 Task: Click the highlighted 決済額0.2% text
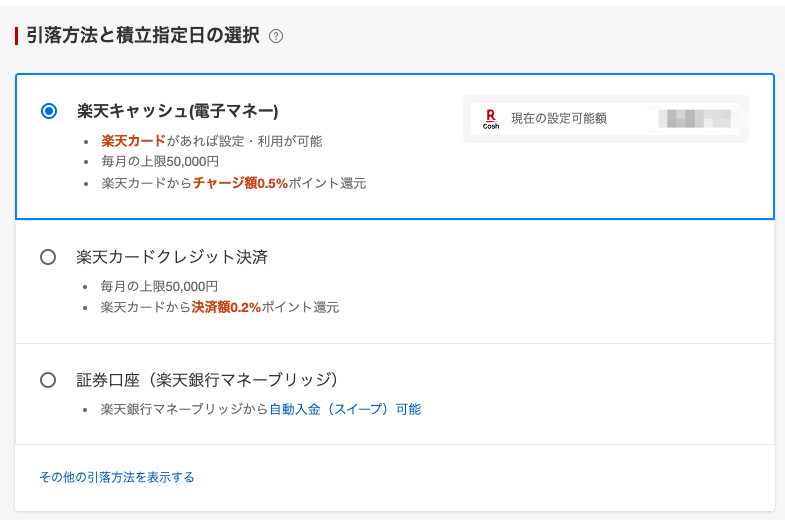tap(226, 307)
